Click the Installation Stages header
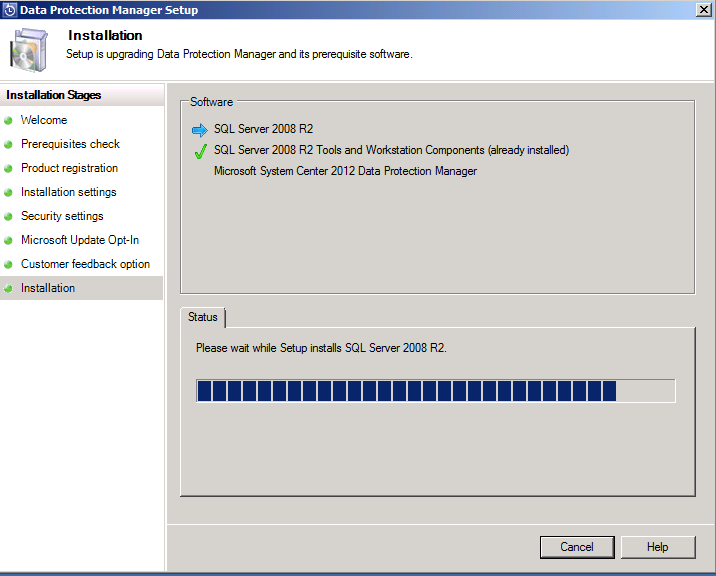Image resolution: width=716 pixels, height=576 pixels. 53,95
